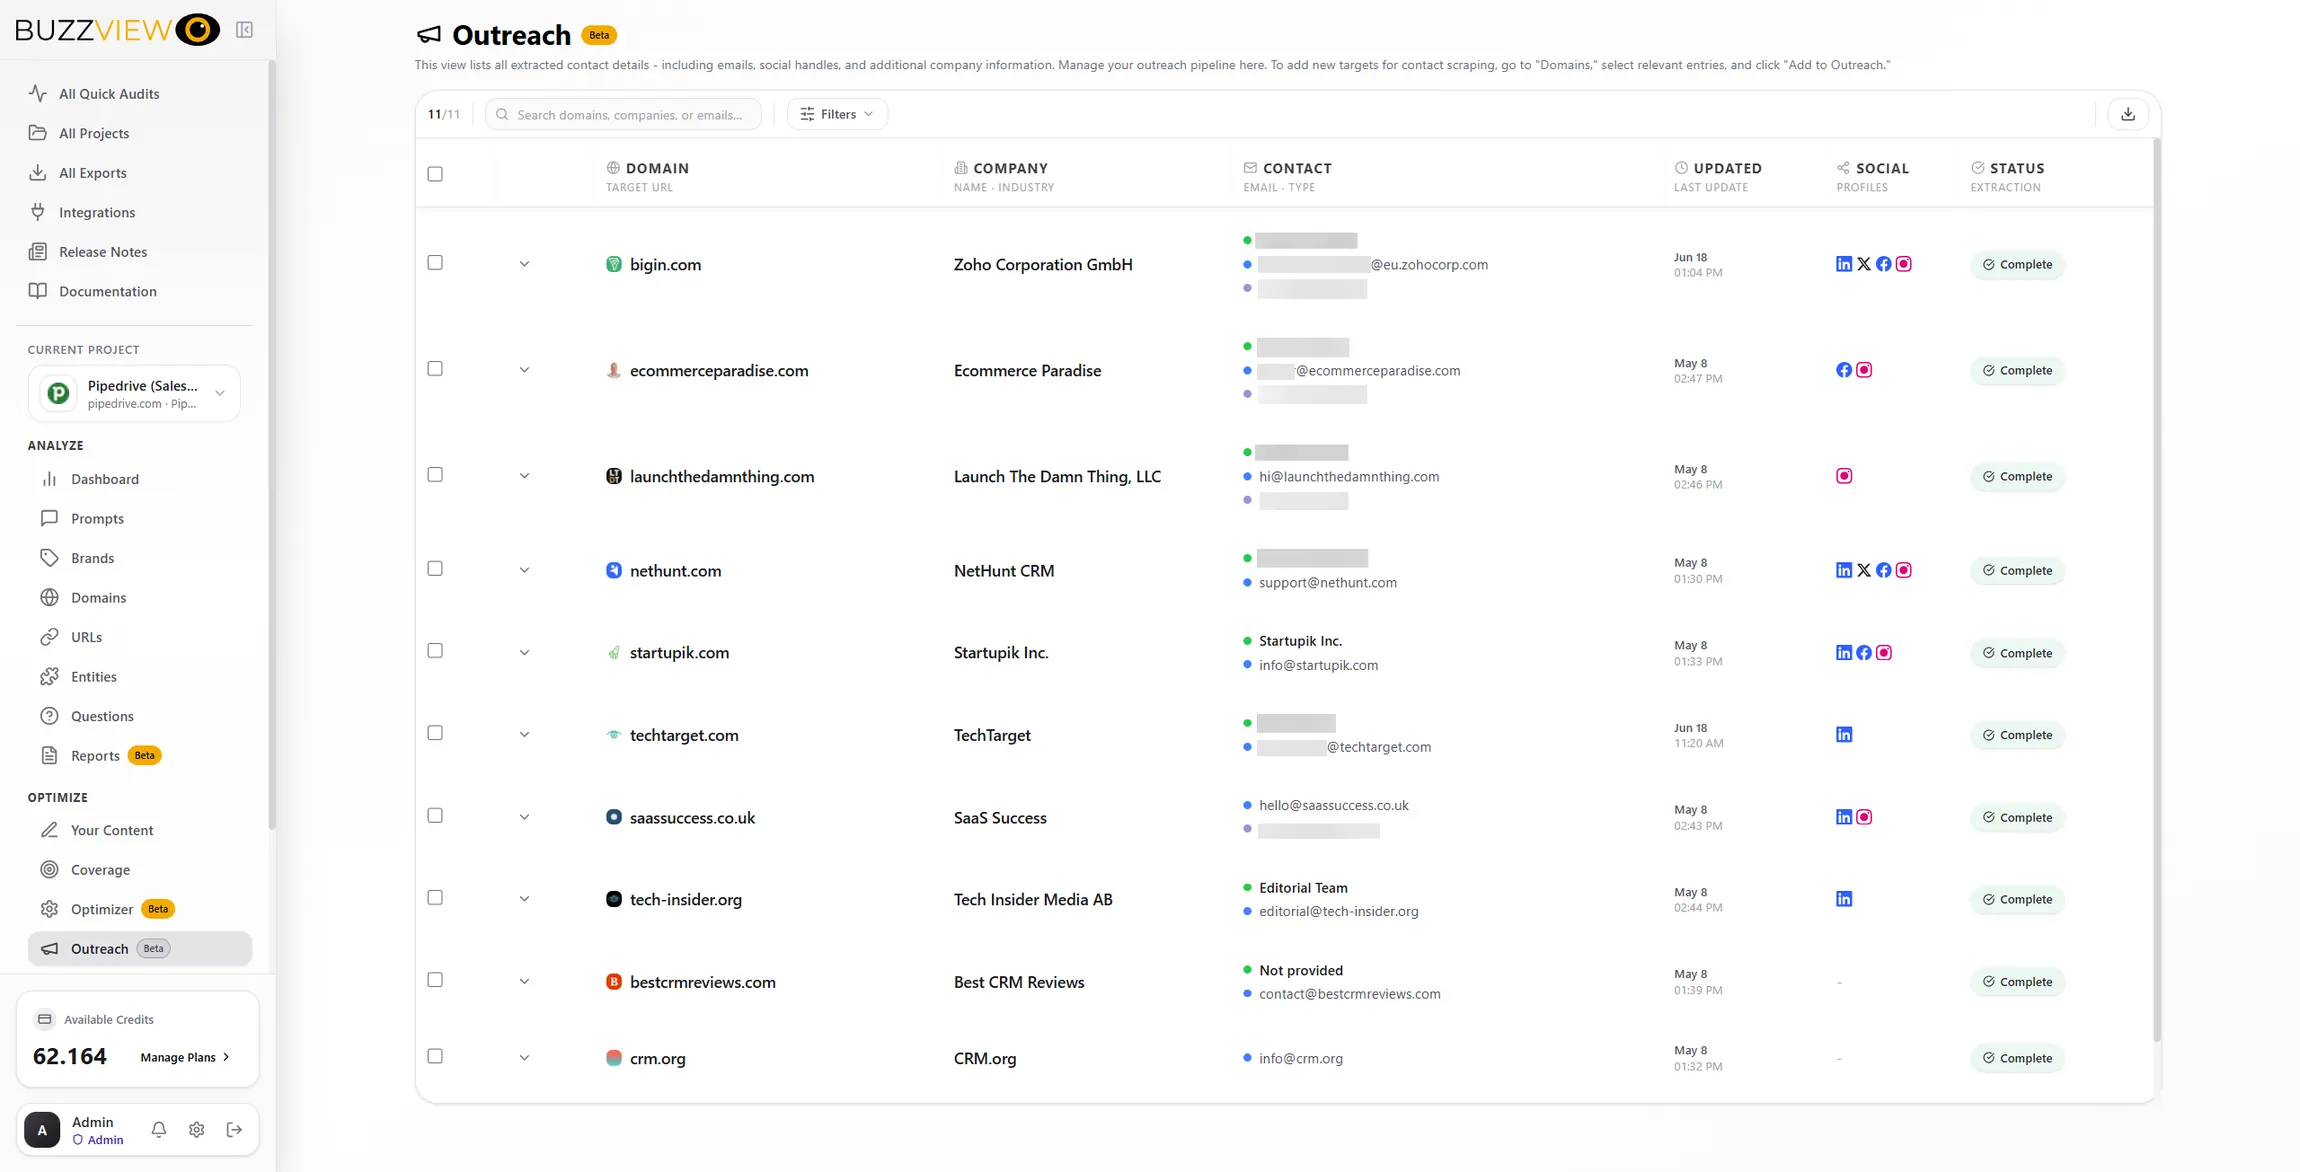
Task: Go to All Quick Audits
Action: pos(108,94)
